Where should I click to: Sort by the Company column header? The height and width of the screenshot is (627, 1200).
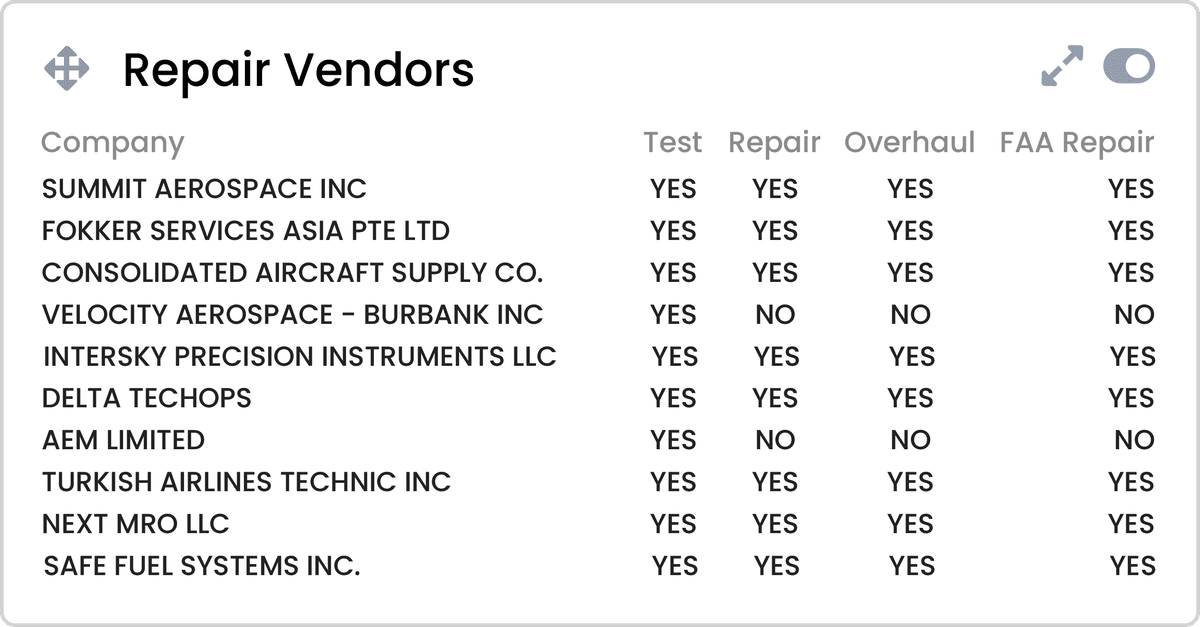point(111,143)
